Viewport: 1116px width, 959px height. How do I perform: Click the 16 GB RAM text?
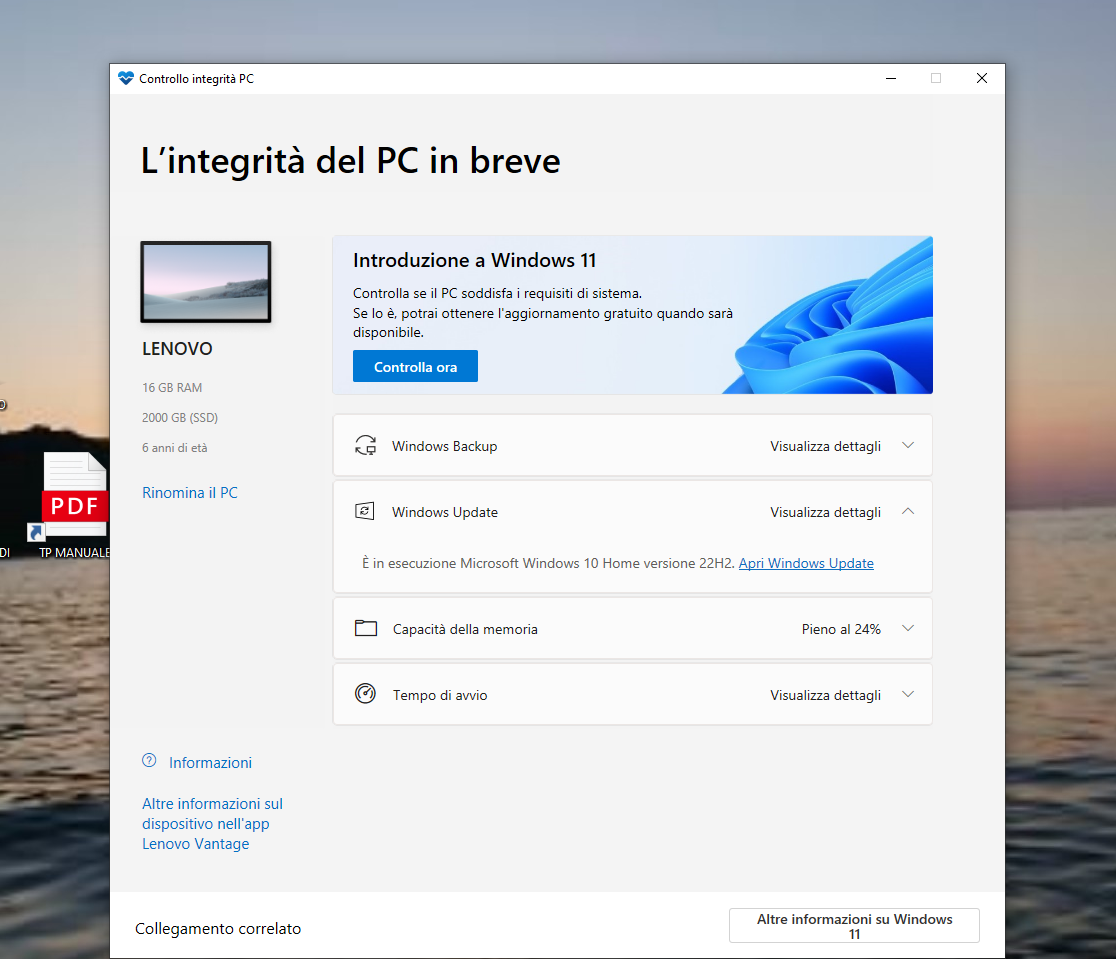tap(172, 387)
